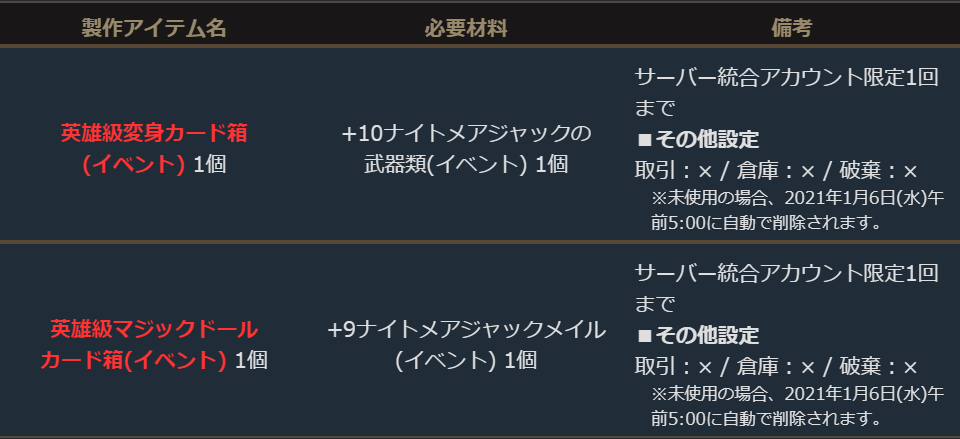
Task: Click the white 1個 quantity after マジックドール カード箱(イベント)
Action: pos(251,360)
